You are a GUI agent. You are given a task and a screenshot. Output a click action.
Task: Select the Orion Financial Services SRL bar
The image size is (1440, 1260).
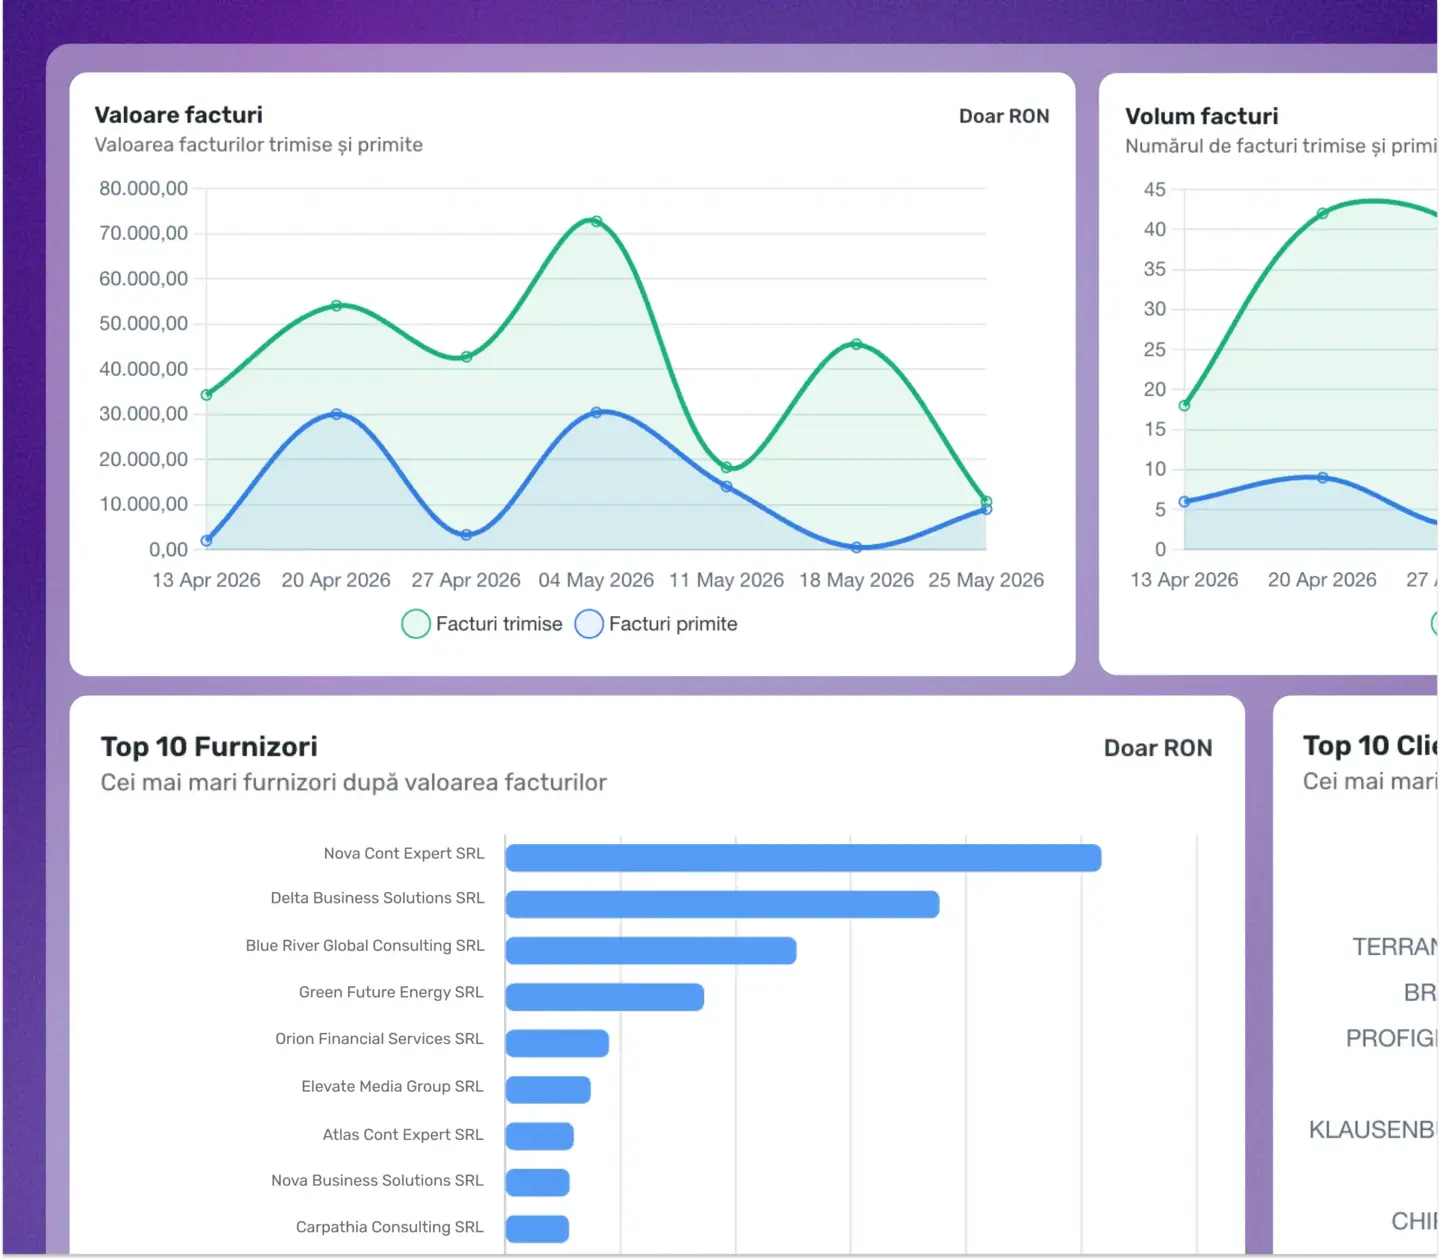(557, 1043)
